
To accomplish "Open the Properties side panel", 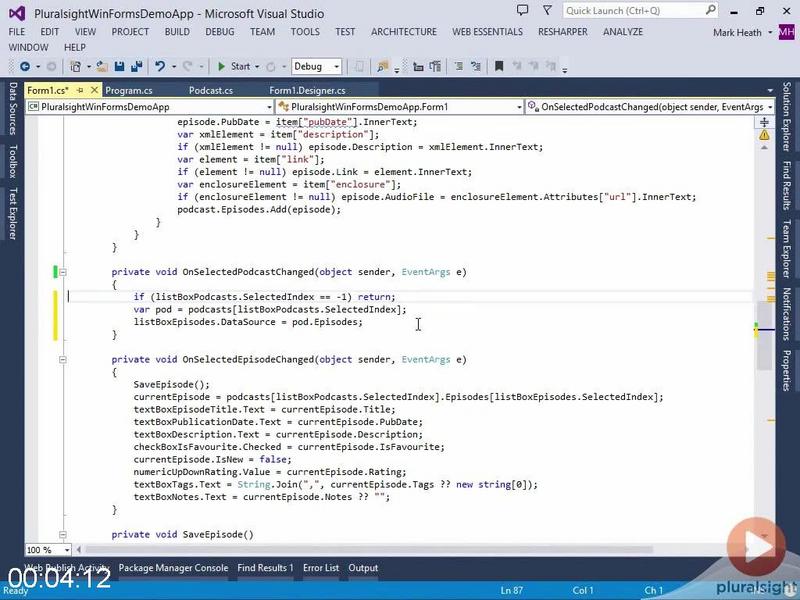I will (786, 370).
